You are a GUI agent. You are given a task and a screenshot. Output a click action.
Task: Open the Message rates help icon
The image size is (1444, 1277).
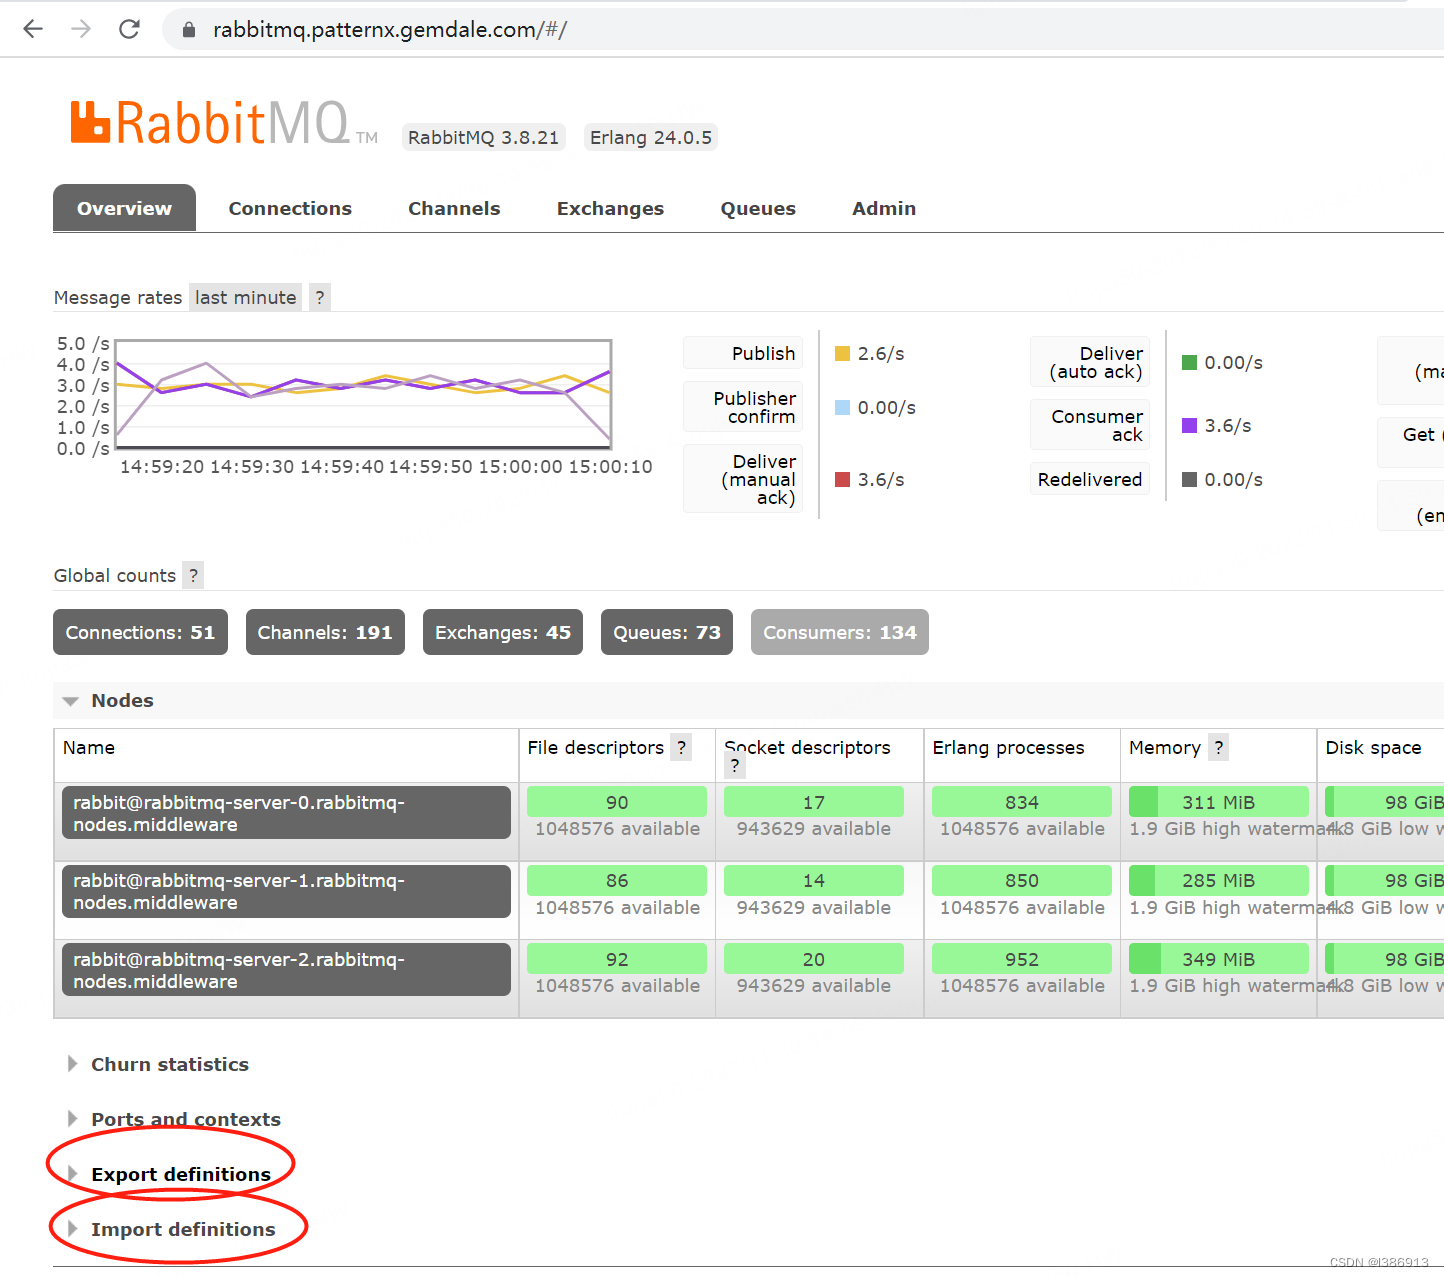coord(319,297)
